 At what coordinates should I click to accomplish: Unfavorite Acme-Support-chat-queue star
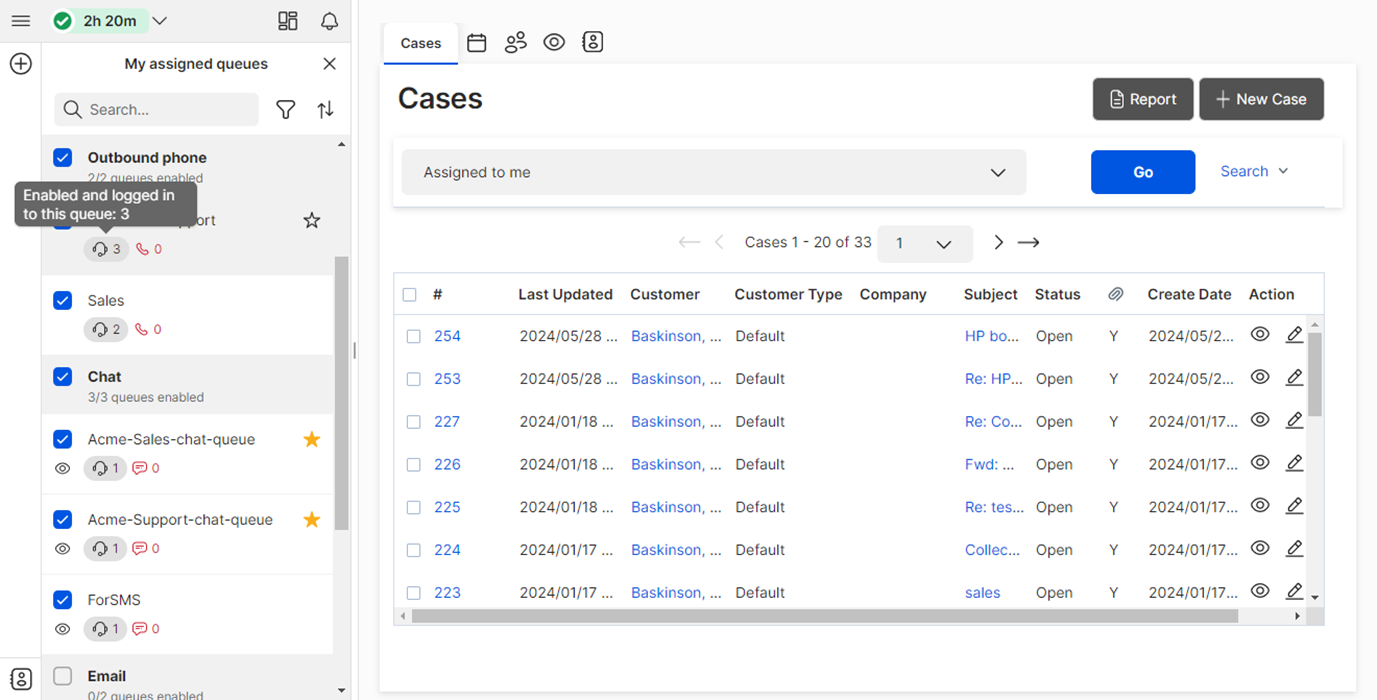[312, 519]
